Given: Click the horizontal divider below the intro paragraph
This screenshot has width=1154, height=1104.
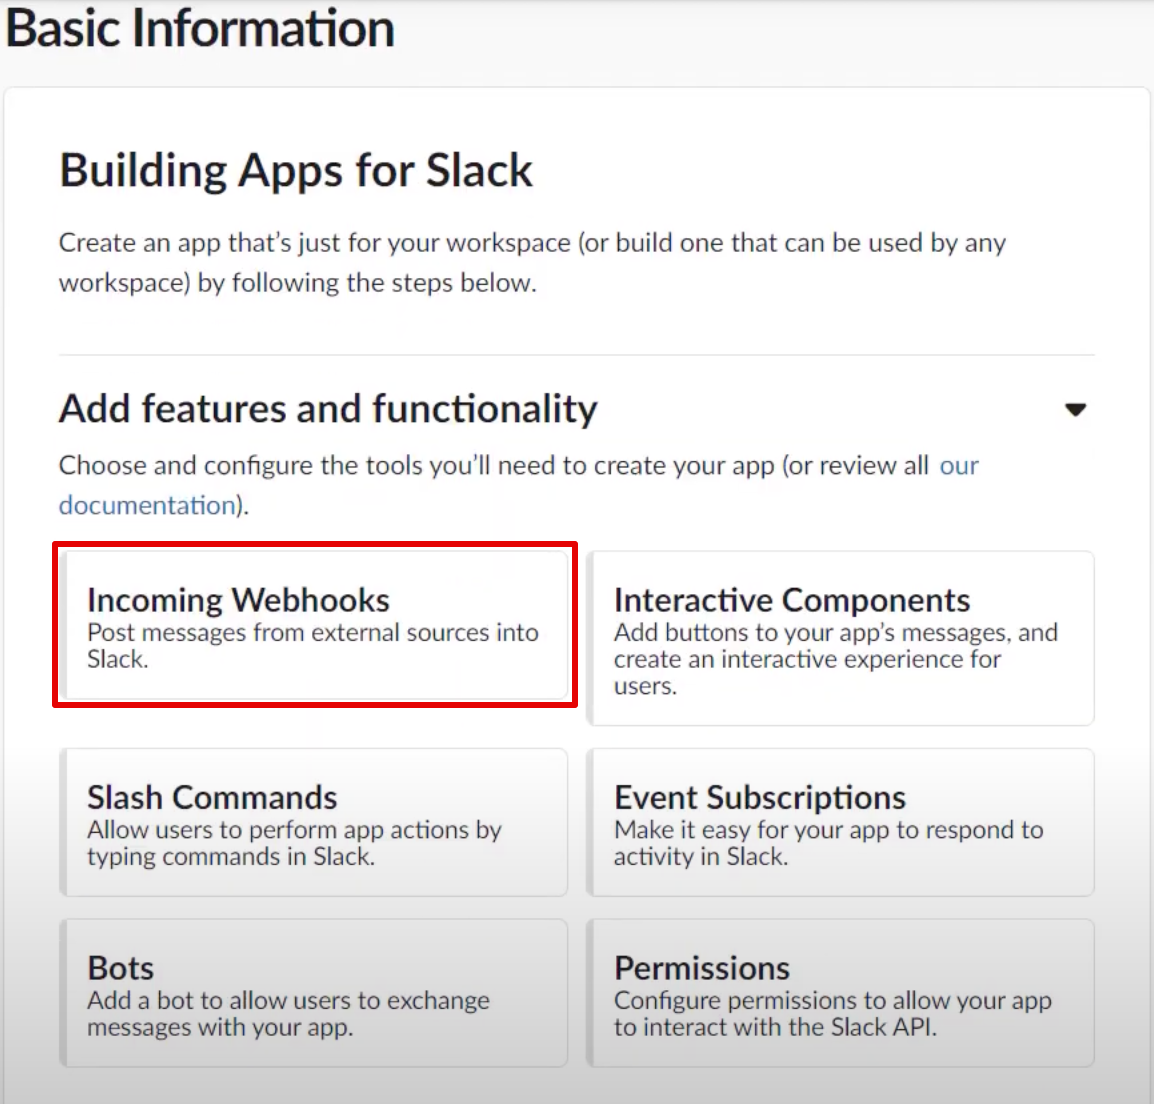Looking at the screenshot, I should [x=577, y=355].
